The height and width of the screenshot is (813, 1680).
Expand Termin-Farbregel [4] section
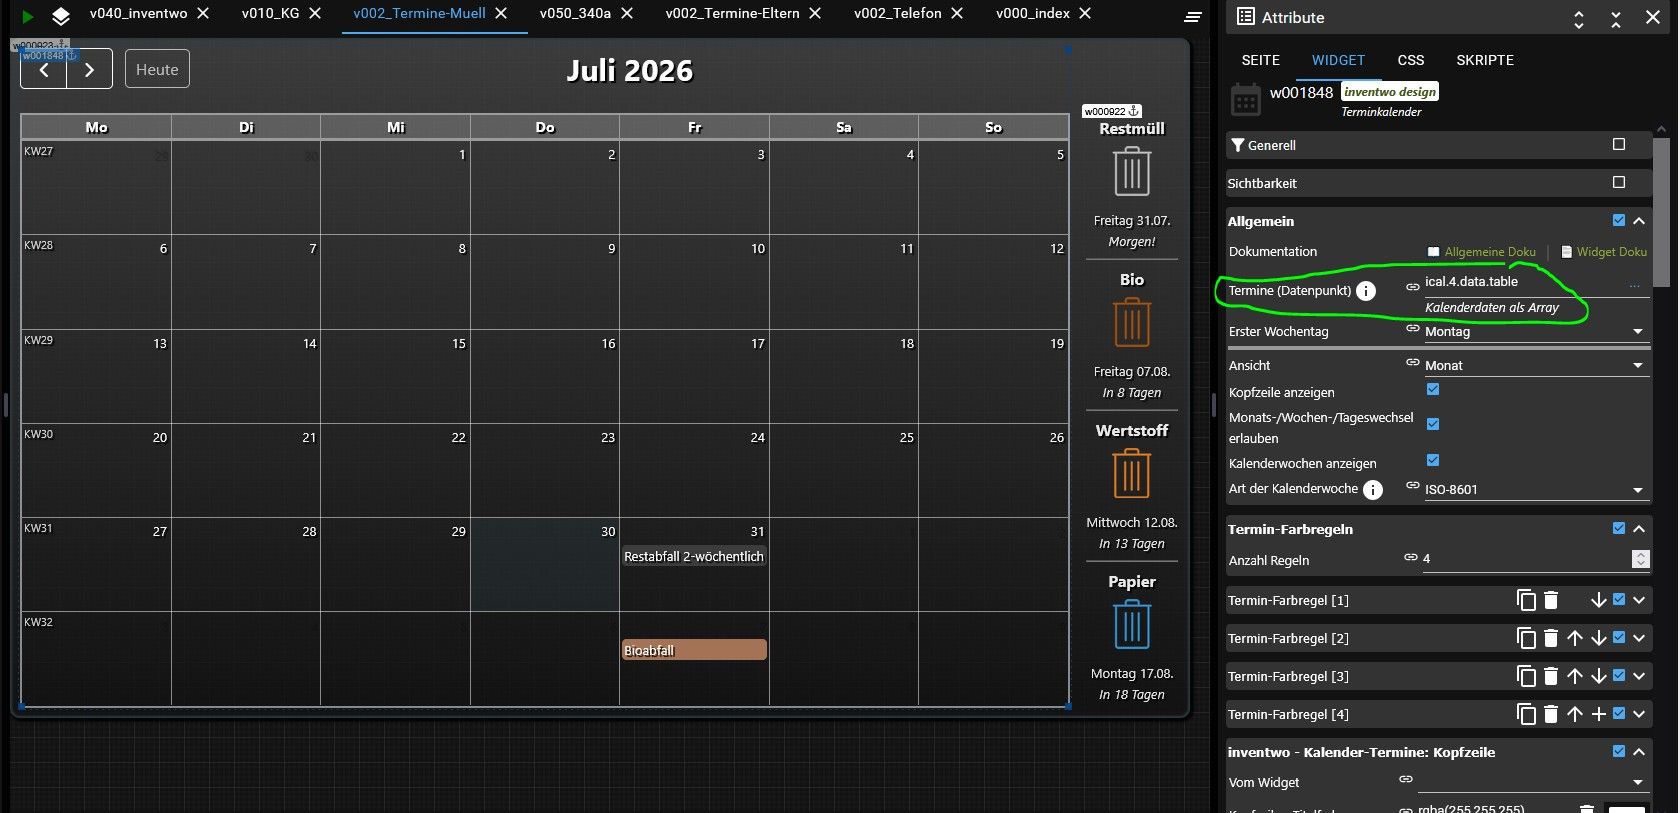(1639, 714)
